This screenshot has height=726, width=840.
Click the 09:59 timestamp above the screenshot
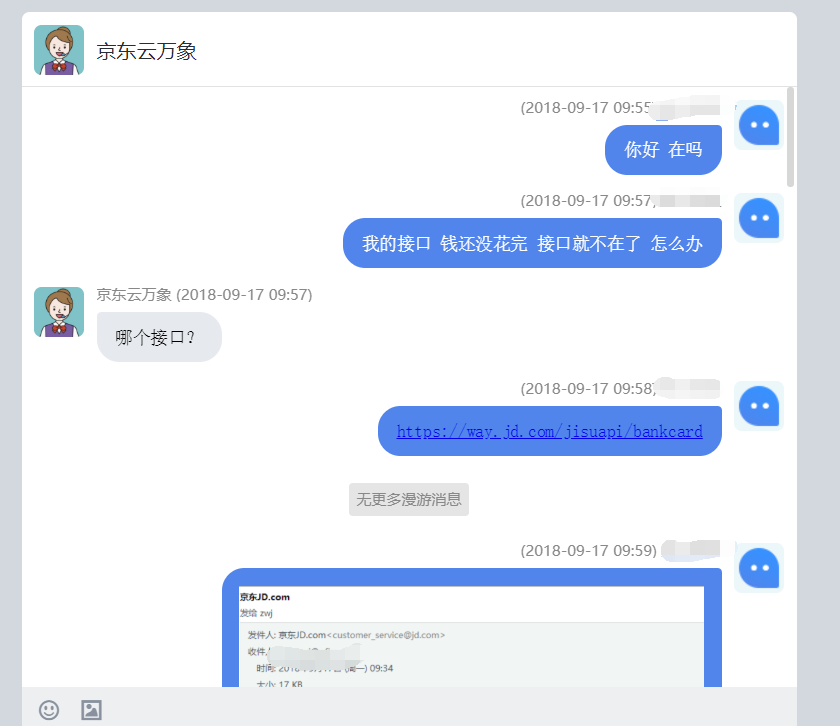point(588,550)
